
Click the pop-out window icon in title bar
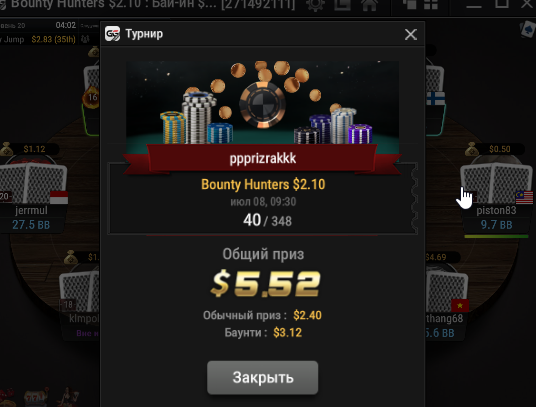click(x=342, y=5)
